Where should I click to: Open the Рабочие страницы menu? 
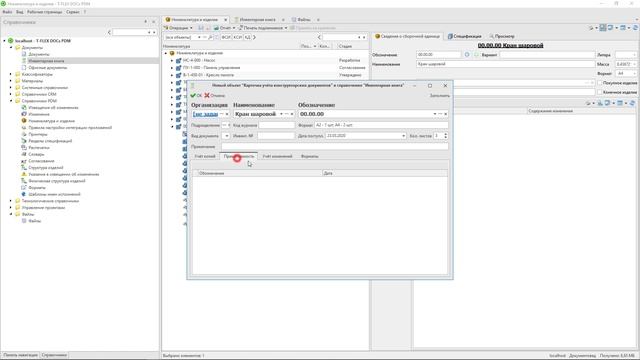(44, 12)
